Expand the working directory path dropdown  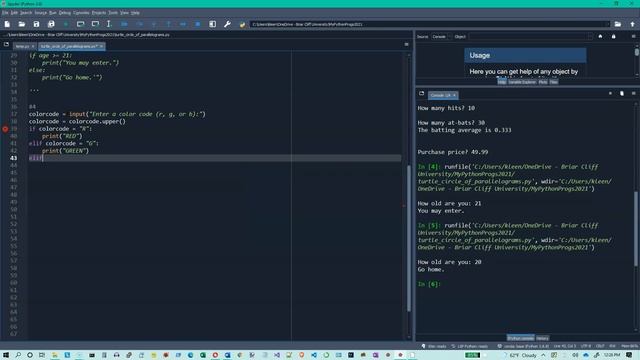[607, 24]
